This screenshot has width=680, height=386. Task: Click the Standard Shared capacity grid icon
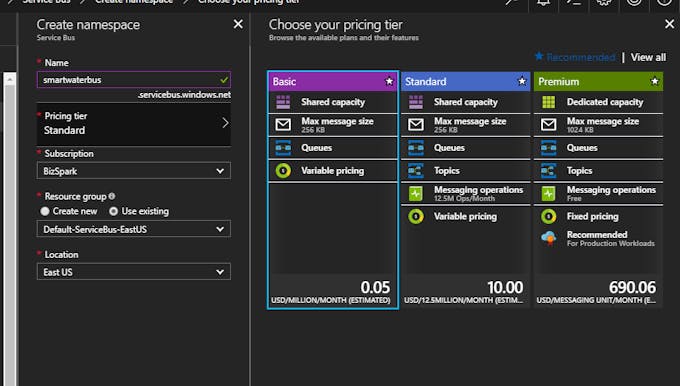[x=416, y=102]
